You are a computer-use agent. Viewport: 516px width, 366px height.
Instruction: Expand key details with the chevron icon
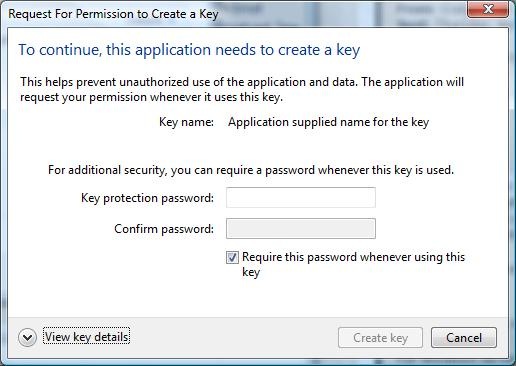point(27,338)
